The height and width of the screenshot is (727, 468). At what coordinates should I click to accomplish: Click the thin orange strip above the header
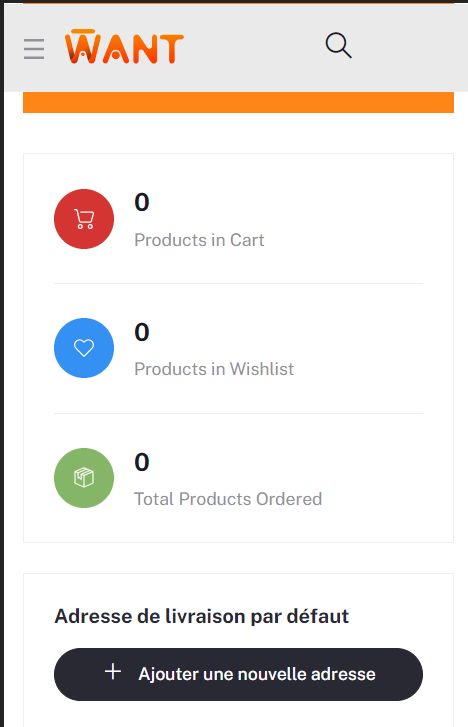pyautogui.click(x=238, y=2)
